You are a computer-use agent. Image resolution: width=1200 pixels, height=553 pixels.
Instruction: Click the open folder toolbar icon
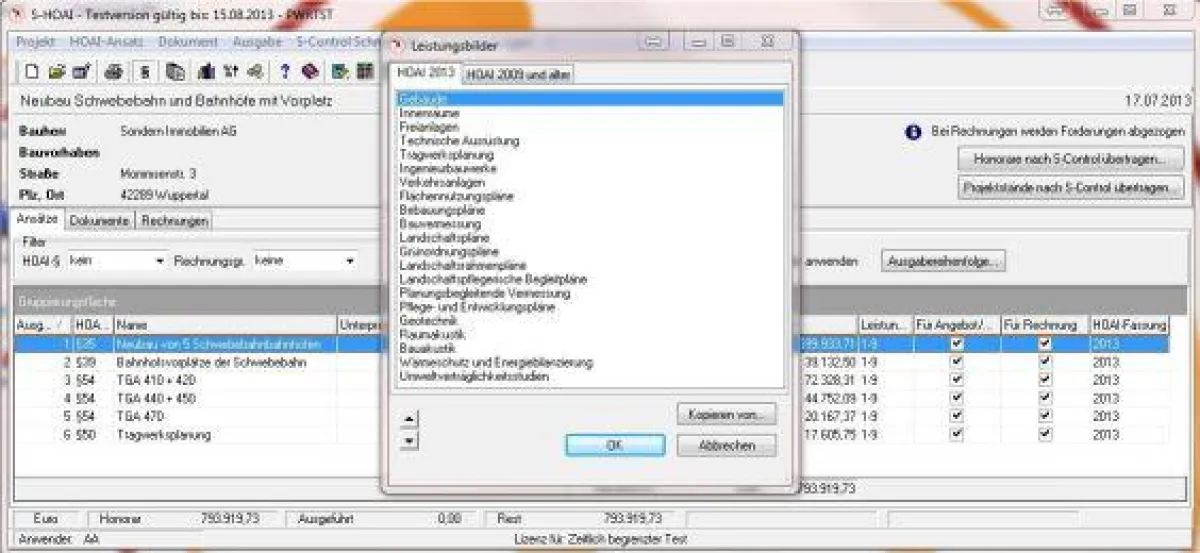pyautogui.click(x=57, y=71)
